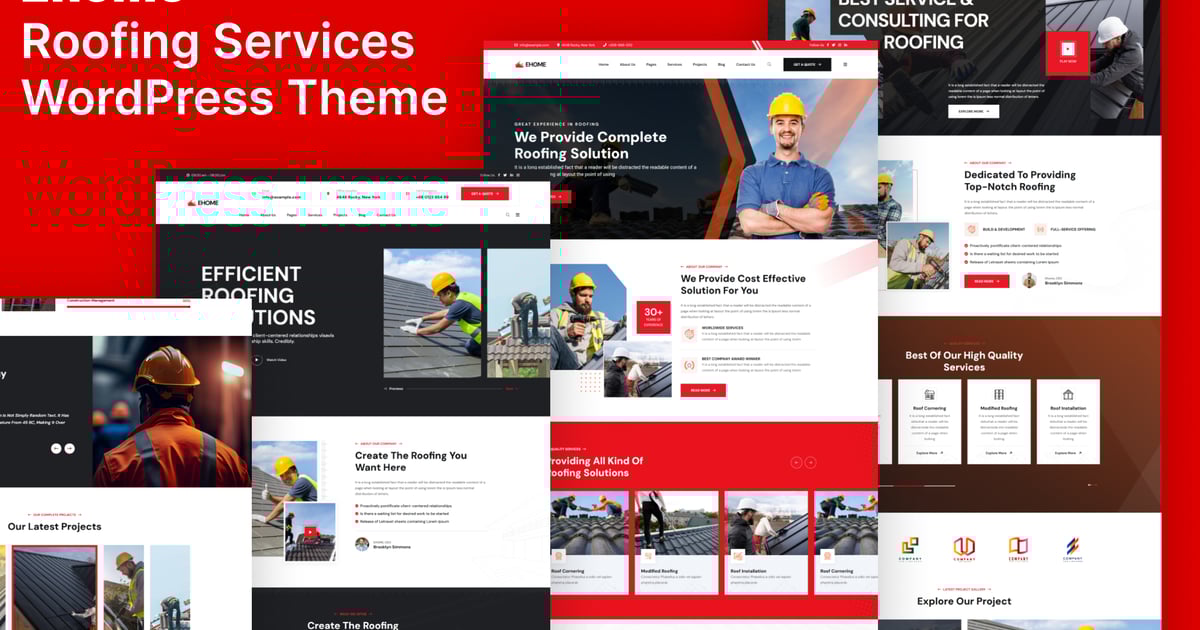The image size is (1200, 630).
Task: Click Read More under Cost Effective Solution
Action: tap(703, 390)
